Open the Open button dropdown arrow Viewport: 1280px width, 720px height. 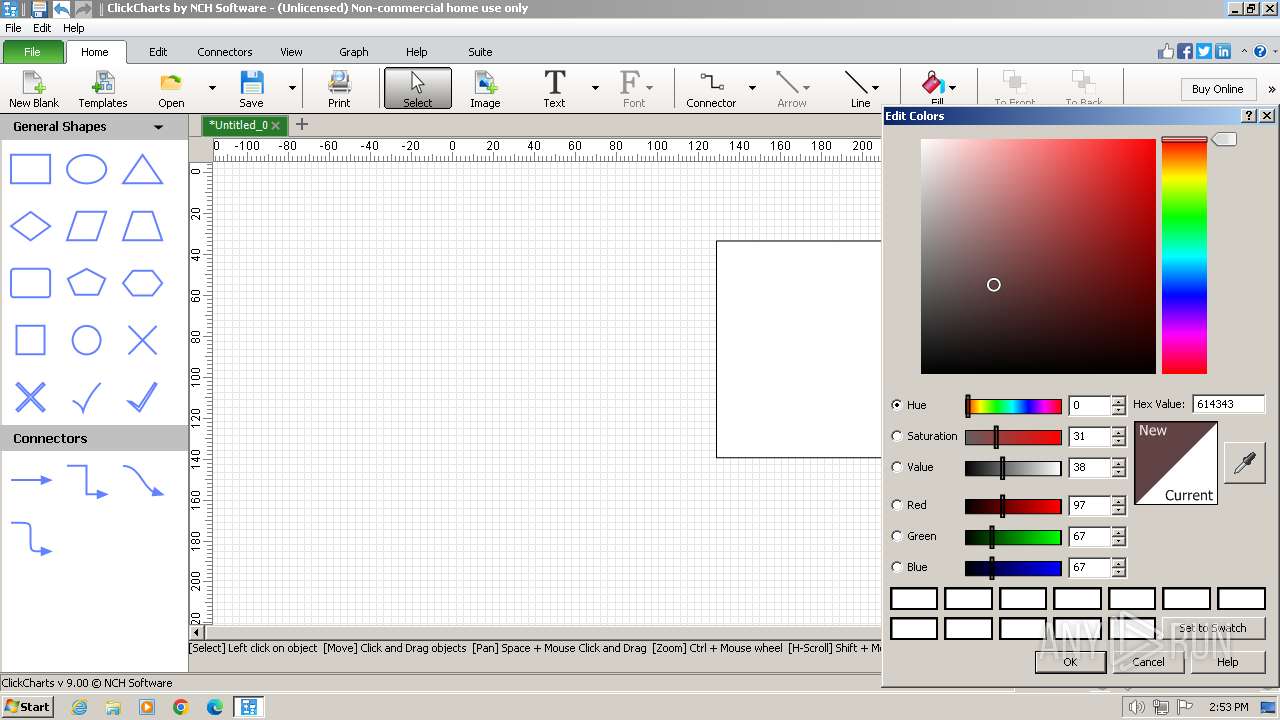(212, 88)
